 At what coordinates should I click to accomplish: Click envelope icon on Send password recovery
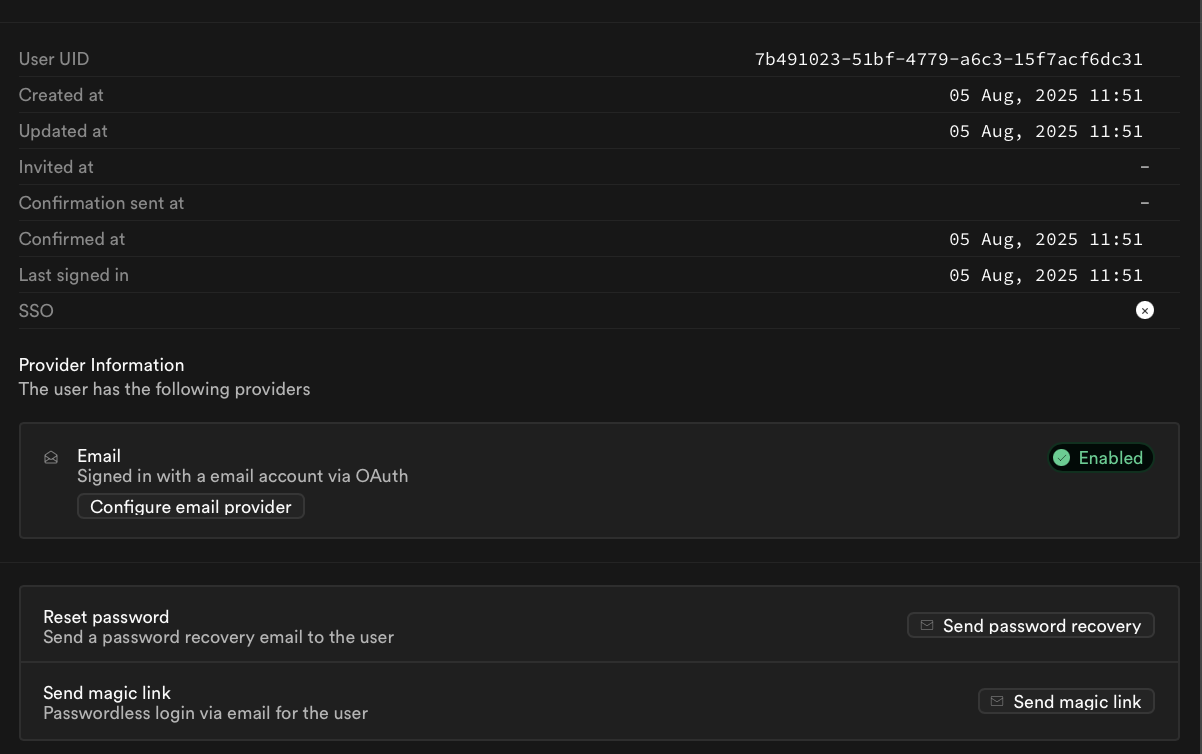927,625
